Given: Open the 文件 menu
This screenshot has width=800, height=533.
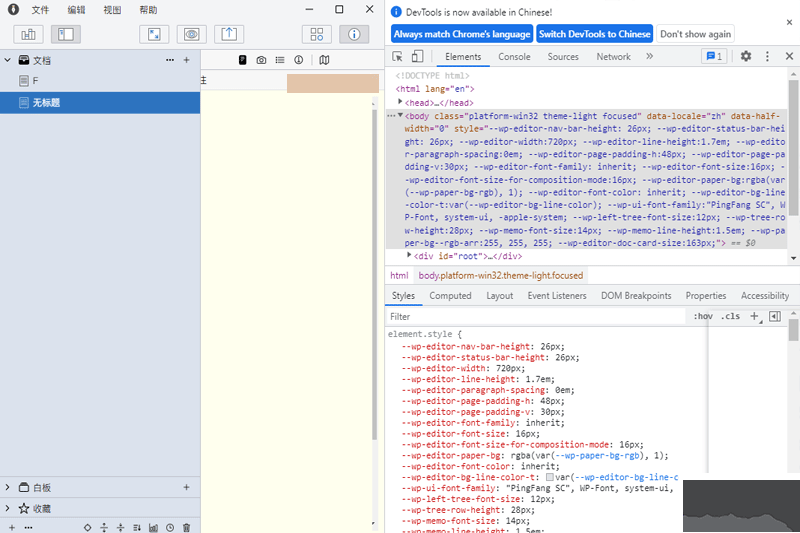Looking at the screenshot, I should tap(40, 9).
